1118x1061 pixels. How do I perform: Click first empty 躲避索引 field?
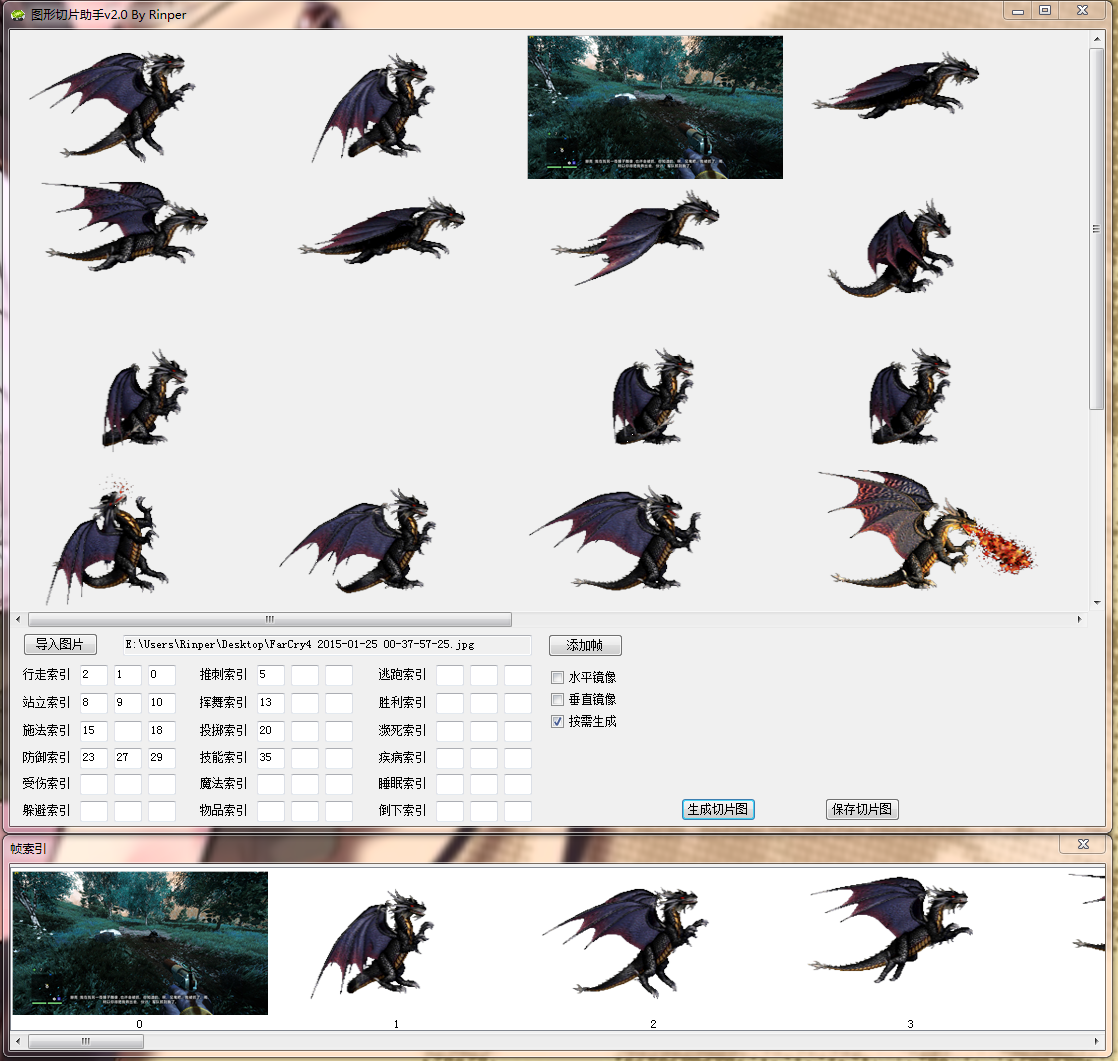93,811
